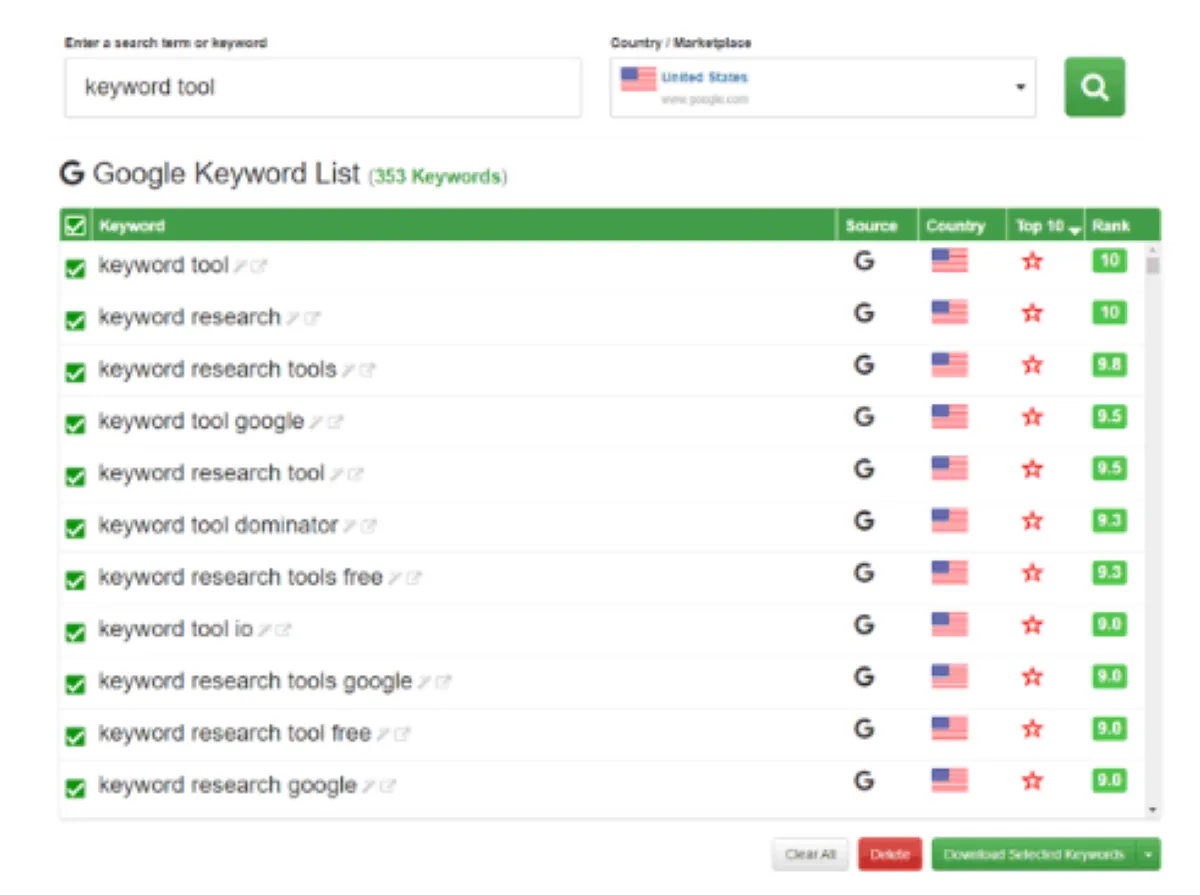This screenshot has height=895, width=1200.
Task: Uncheck the 'keyword research tool' checkbox
Action: [75, 477]
